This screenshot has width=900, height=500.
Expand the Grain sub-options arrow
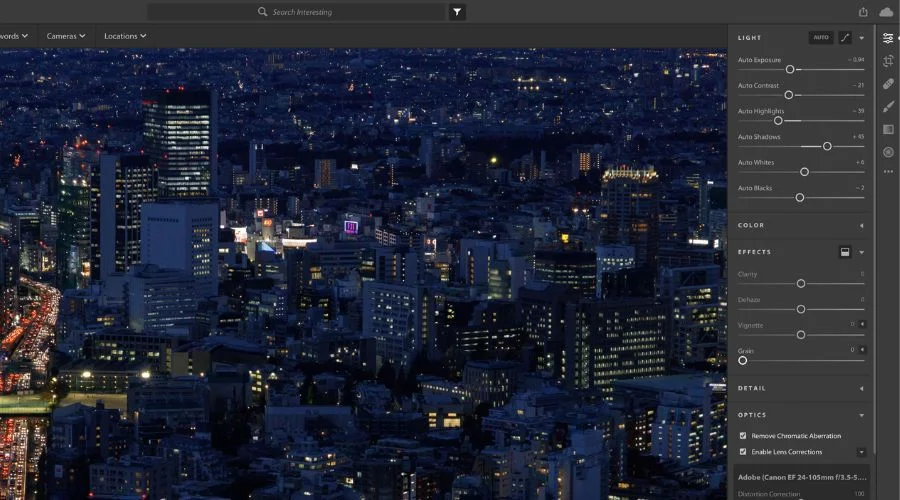tap(862, 350)
